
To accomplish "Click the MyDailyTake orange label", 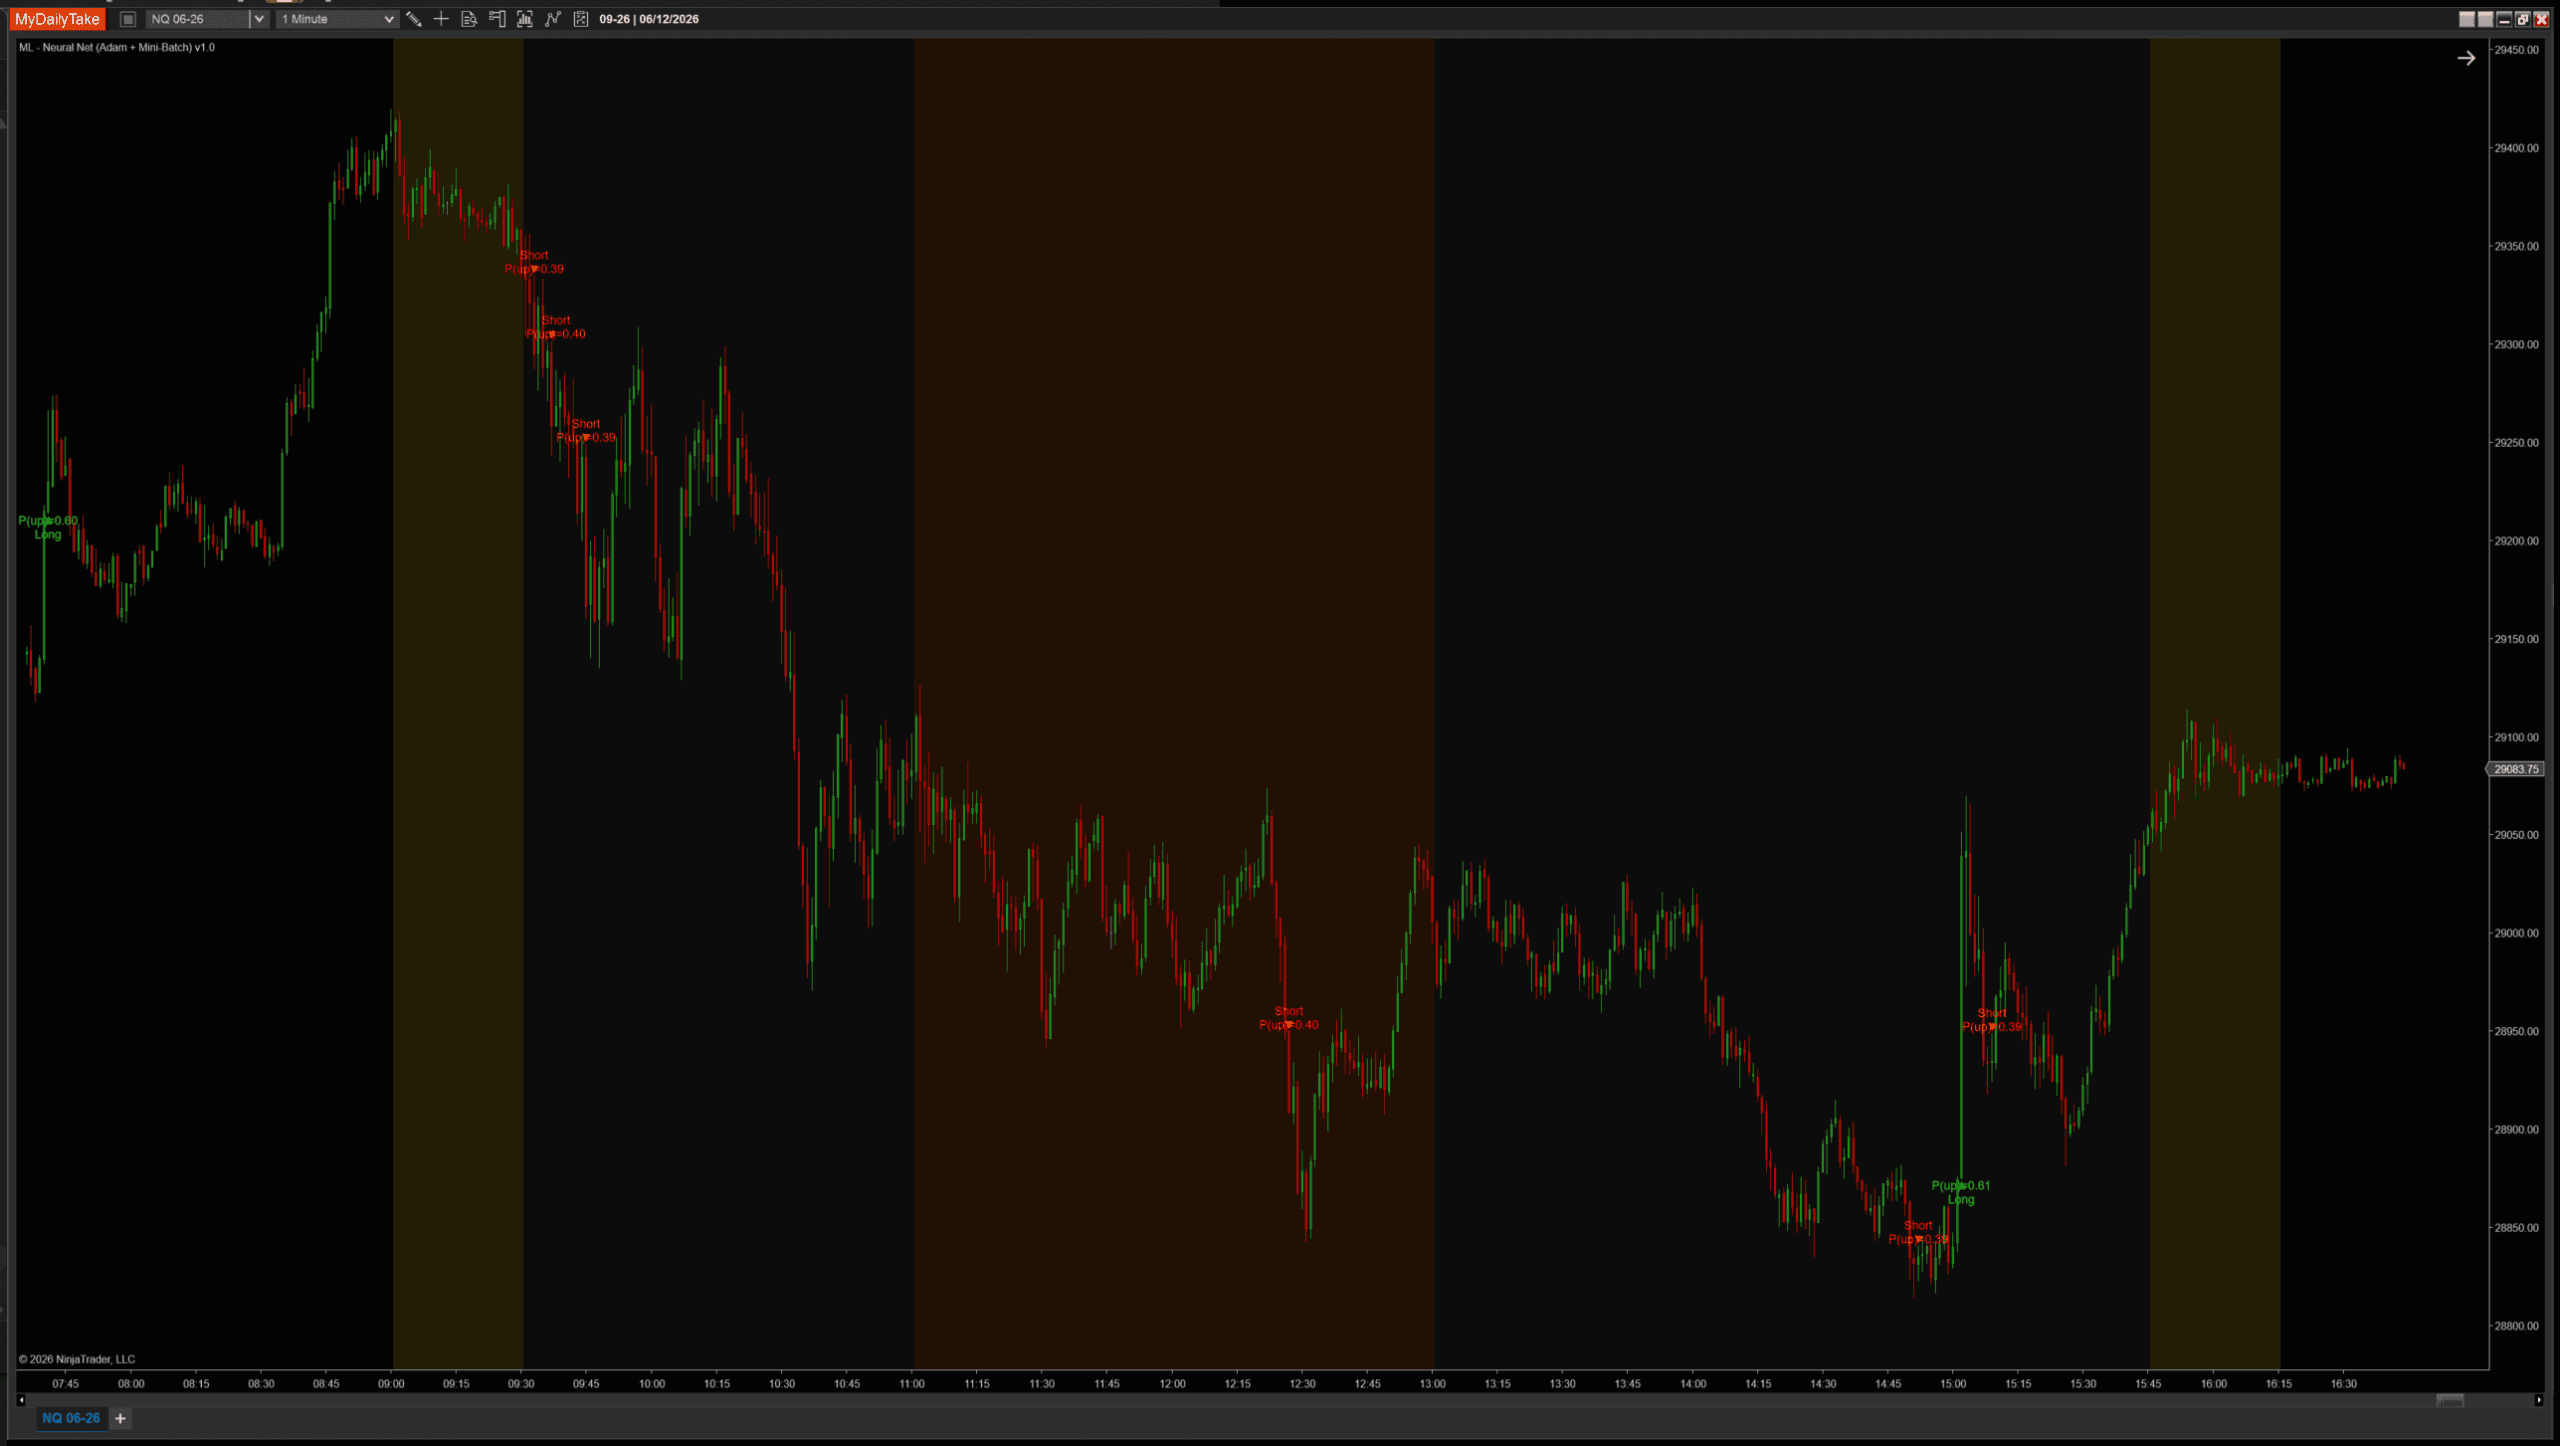I will [57, 19].
